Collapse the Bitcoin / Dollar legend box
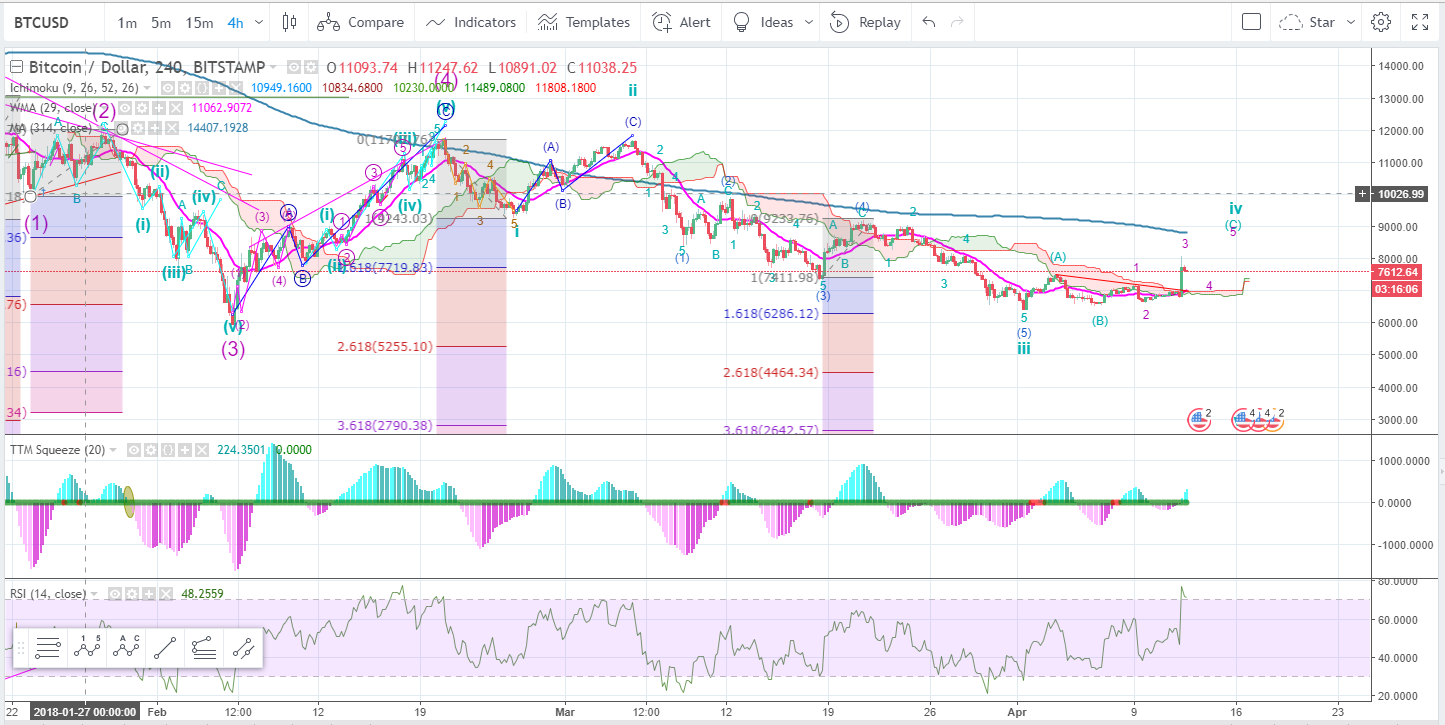1445x725 pixels. [x=16, y=67]
